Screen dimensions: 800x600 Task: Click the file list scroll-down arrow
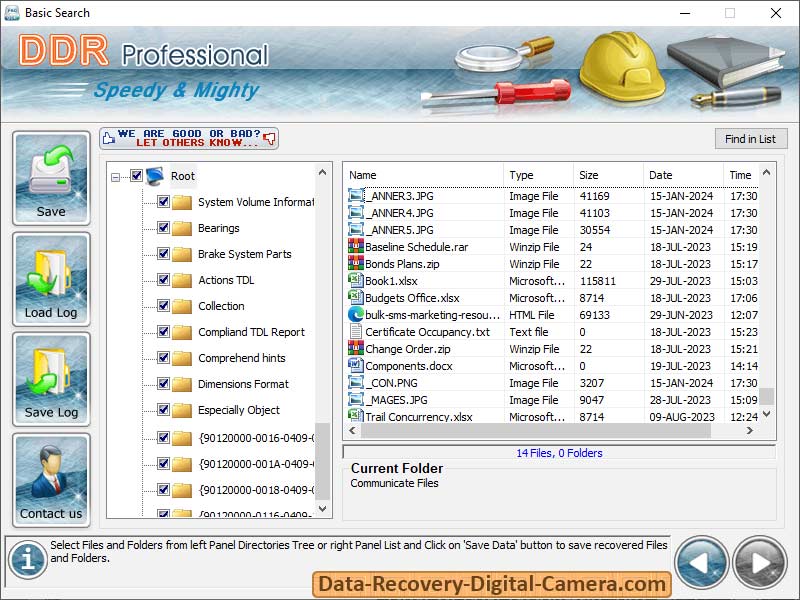[x=766, y=414]
